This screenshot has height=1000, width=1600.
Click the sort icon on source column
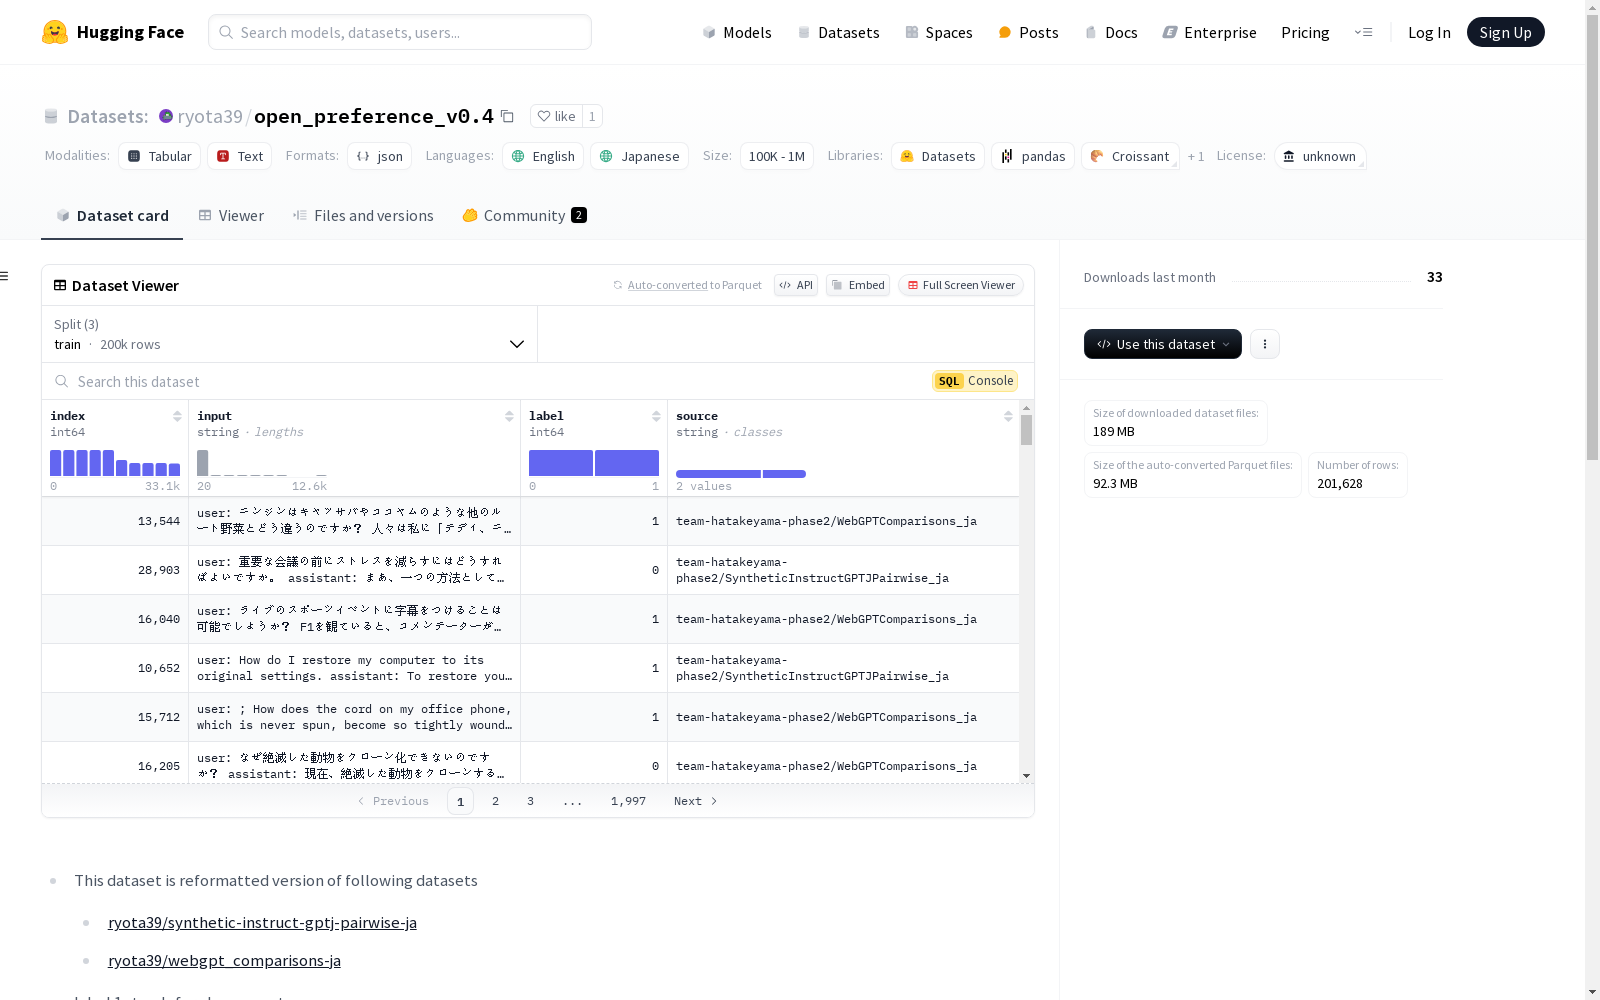point(1008,416)
